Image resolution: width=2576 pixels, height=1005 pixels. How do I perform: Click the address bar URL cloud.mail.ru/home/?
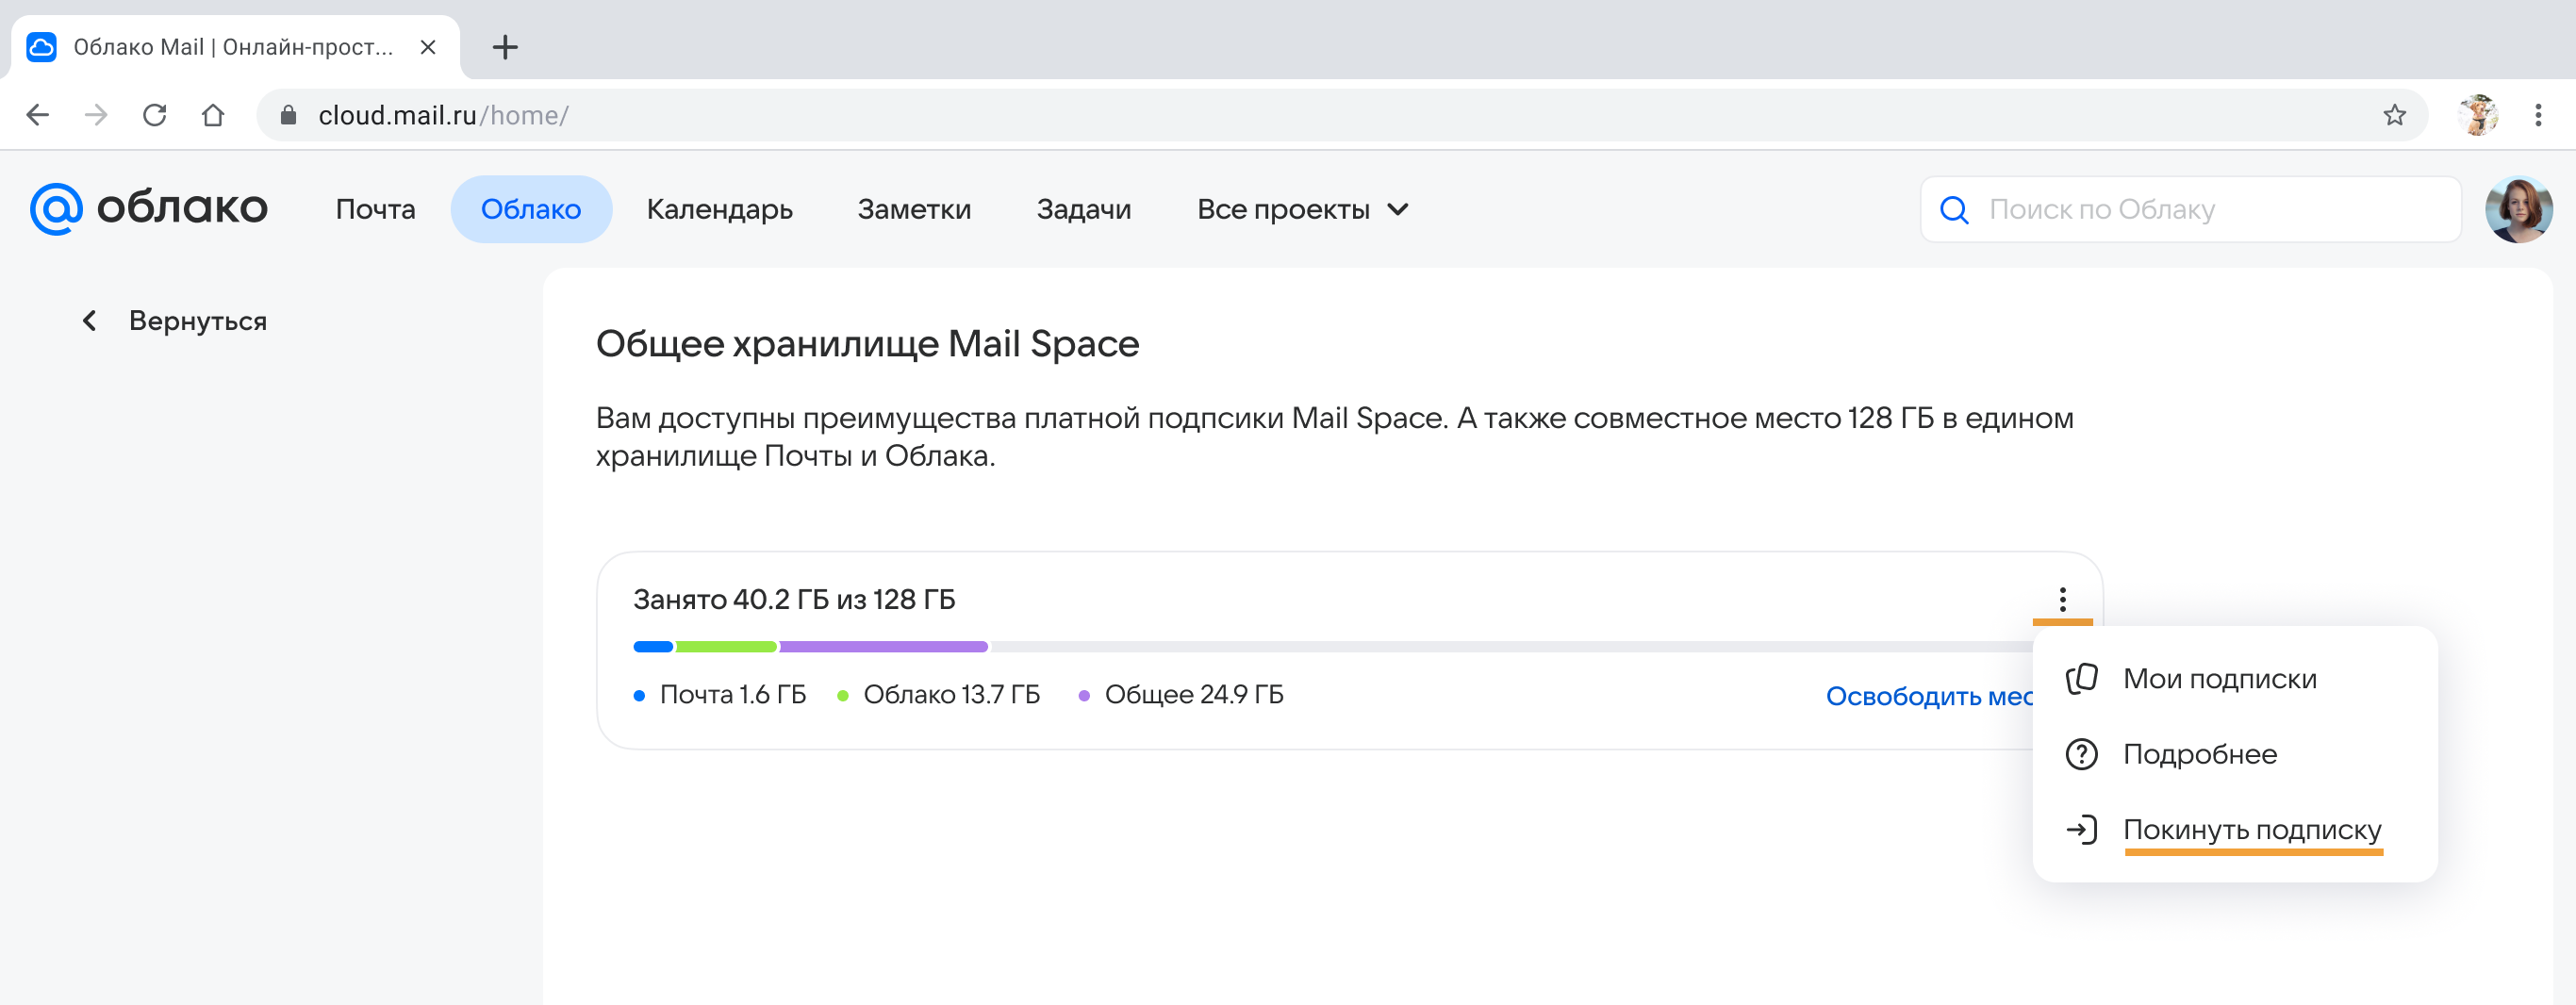click(443, 115)
